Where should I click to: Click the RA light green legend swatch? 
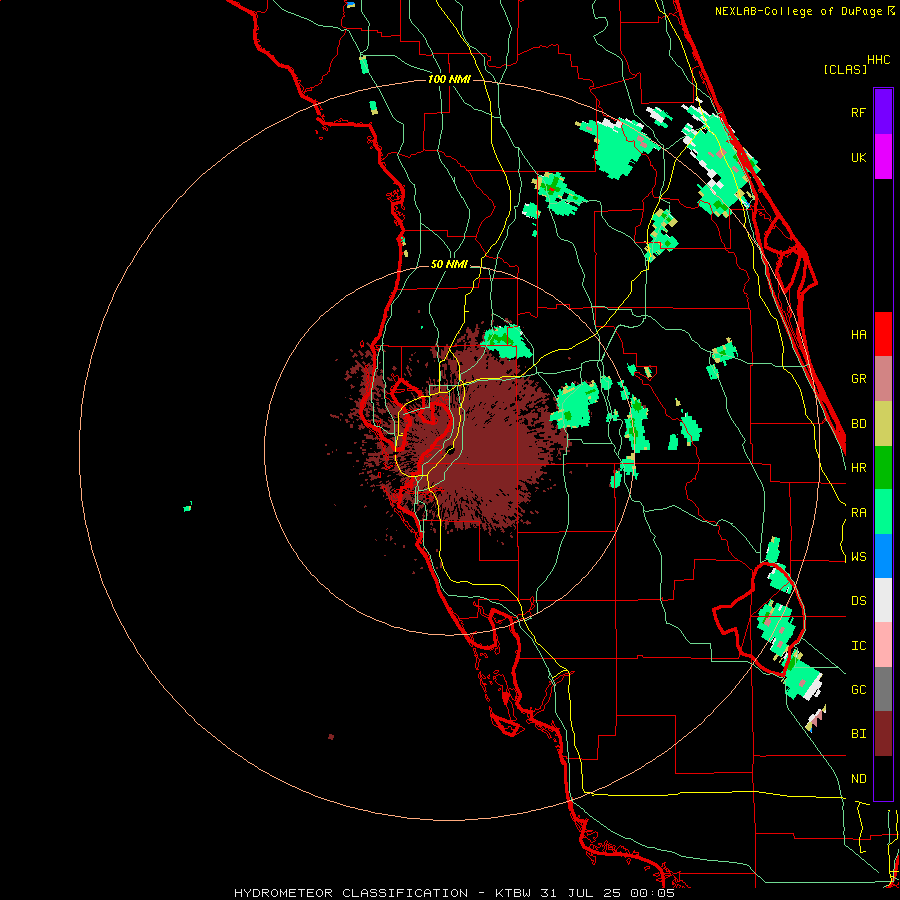click(x=883, y=512)
